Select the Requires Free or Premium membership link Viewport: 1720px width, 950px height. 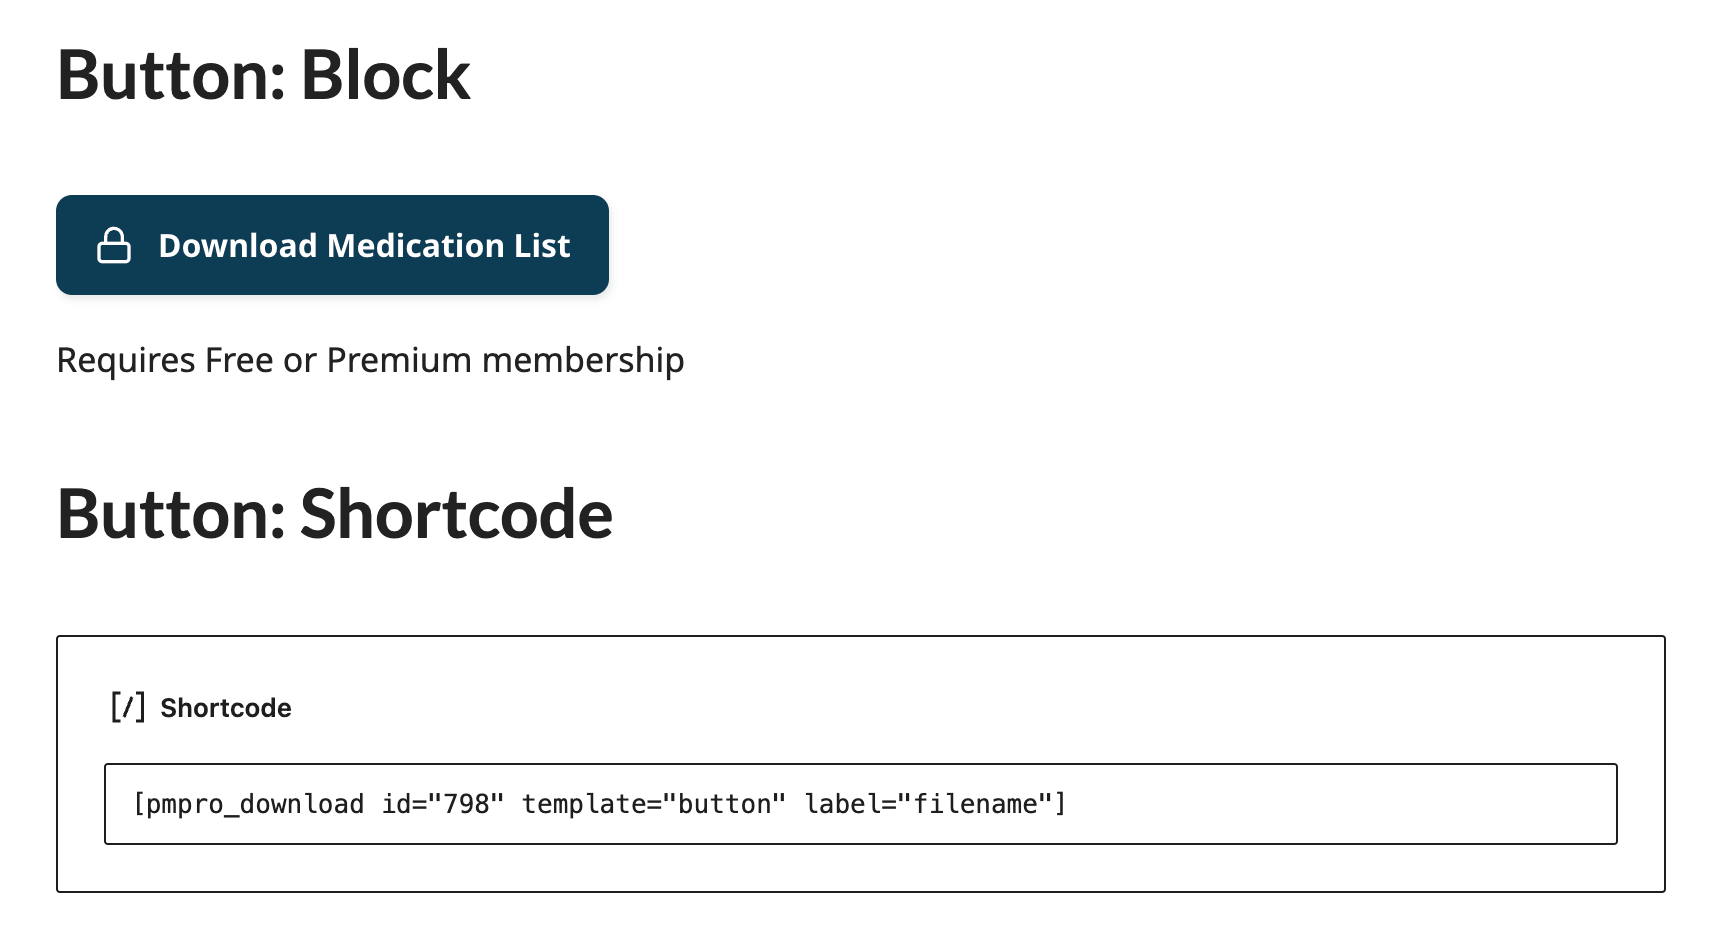[371, 359]
